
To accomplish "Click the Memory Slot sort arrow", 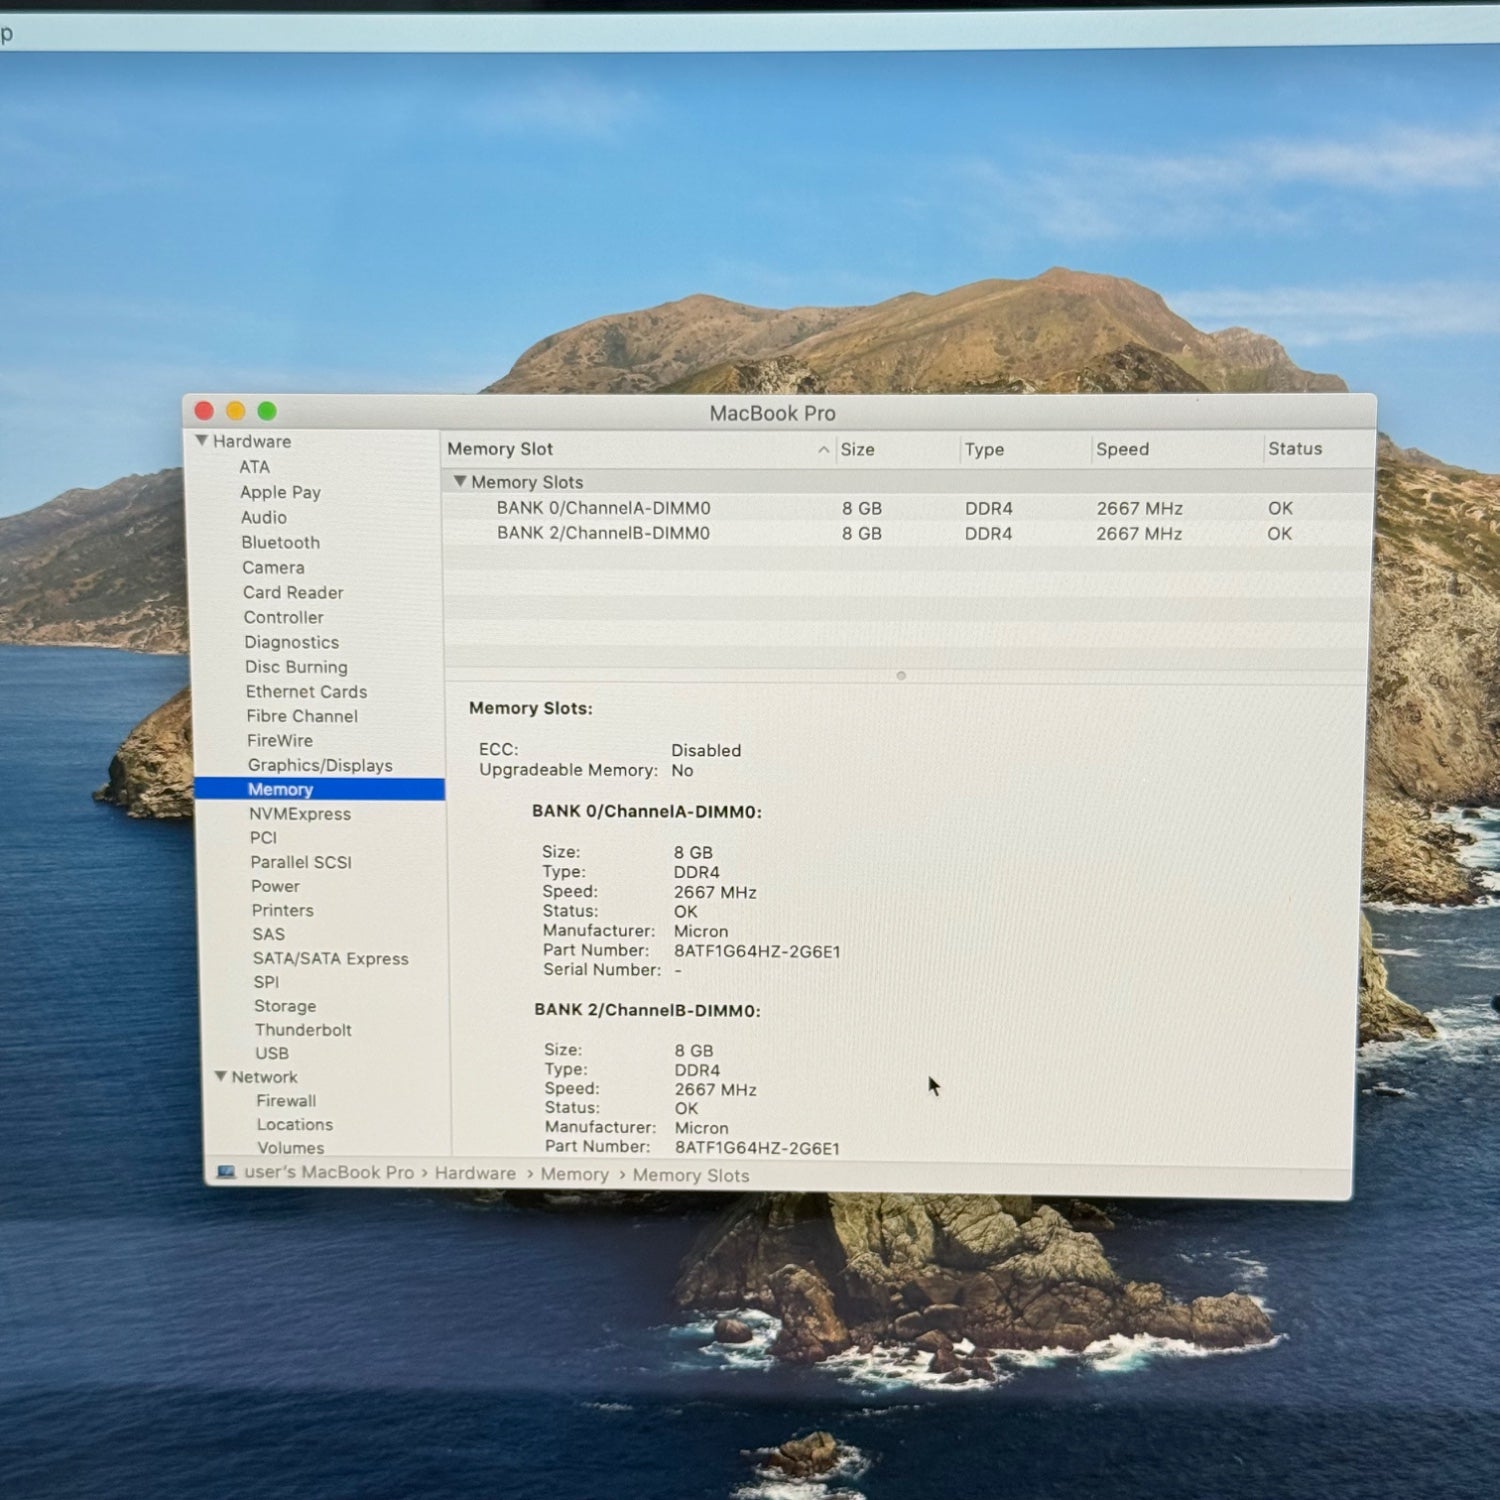I will [x=823, y=450].
